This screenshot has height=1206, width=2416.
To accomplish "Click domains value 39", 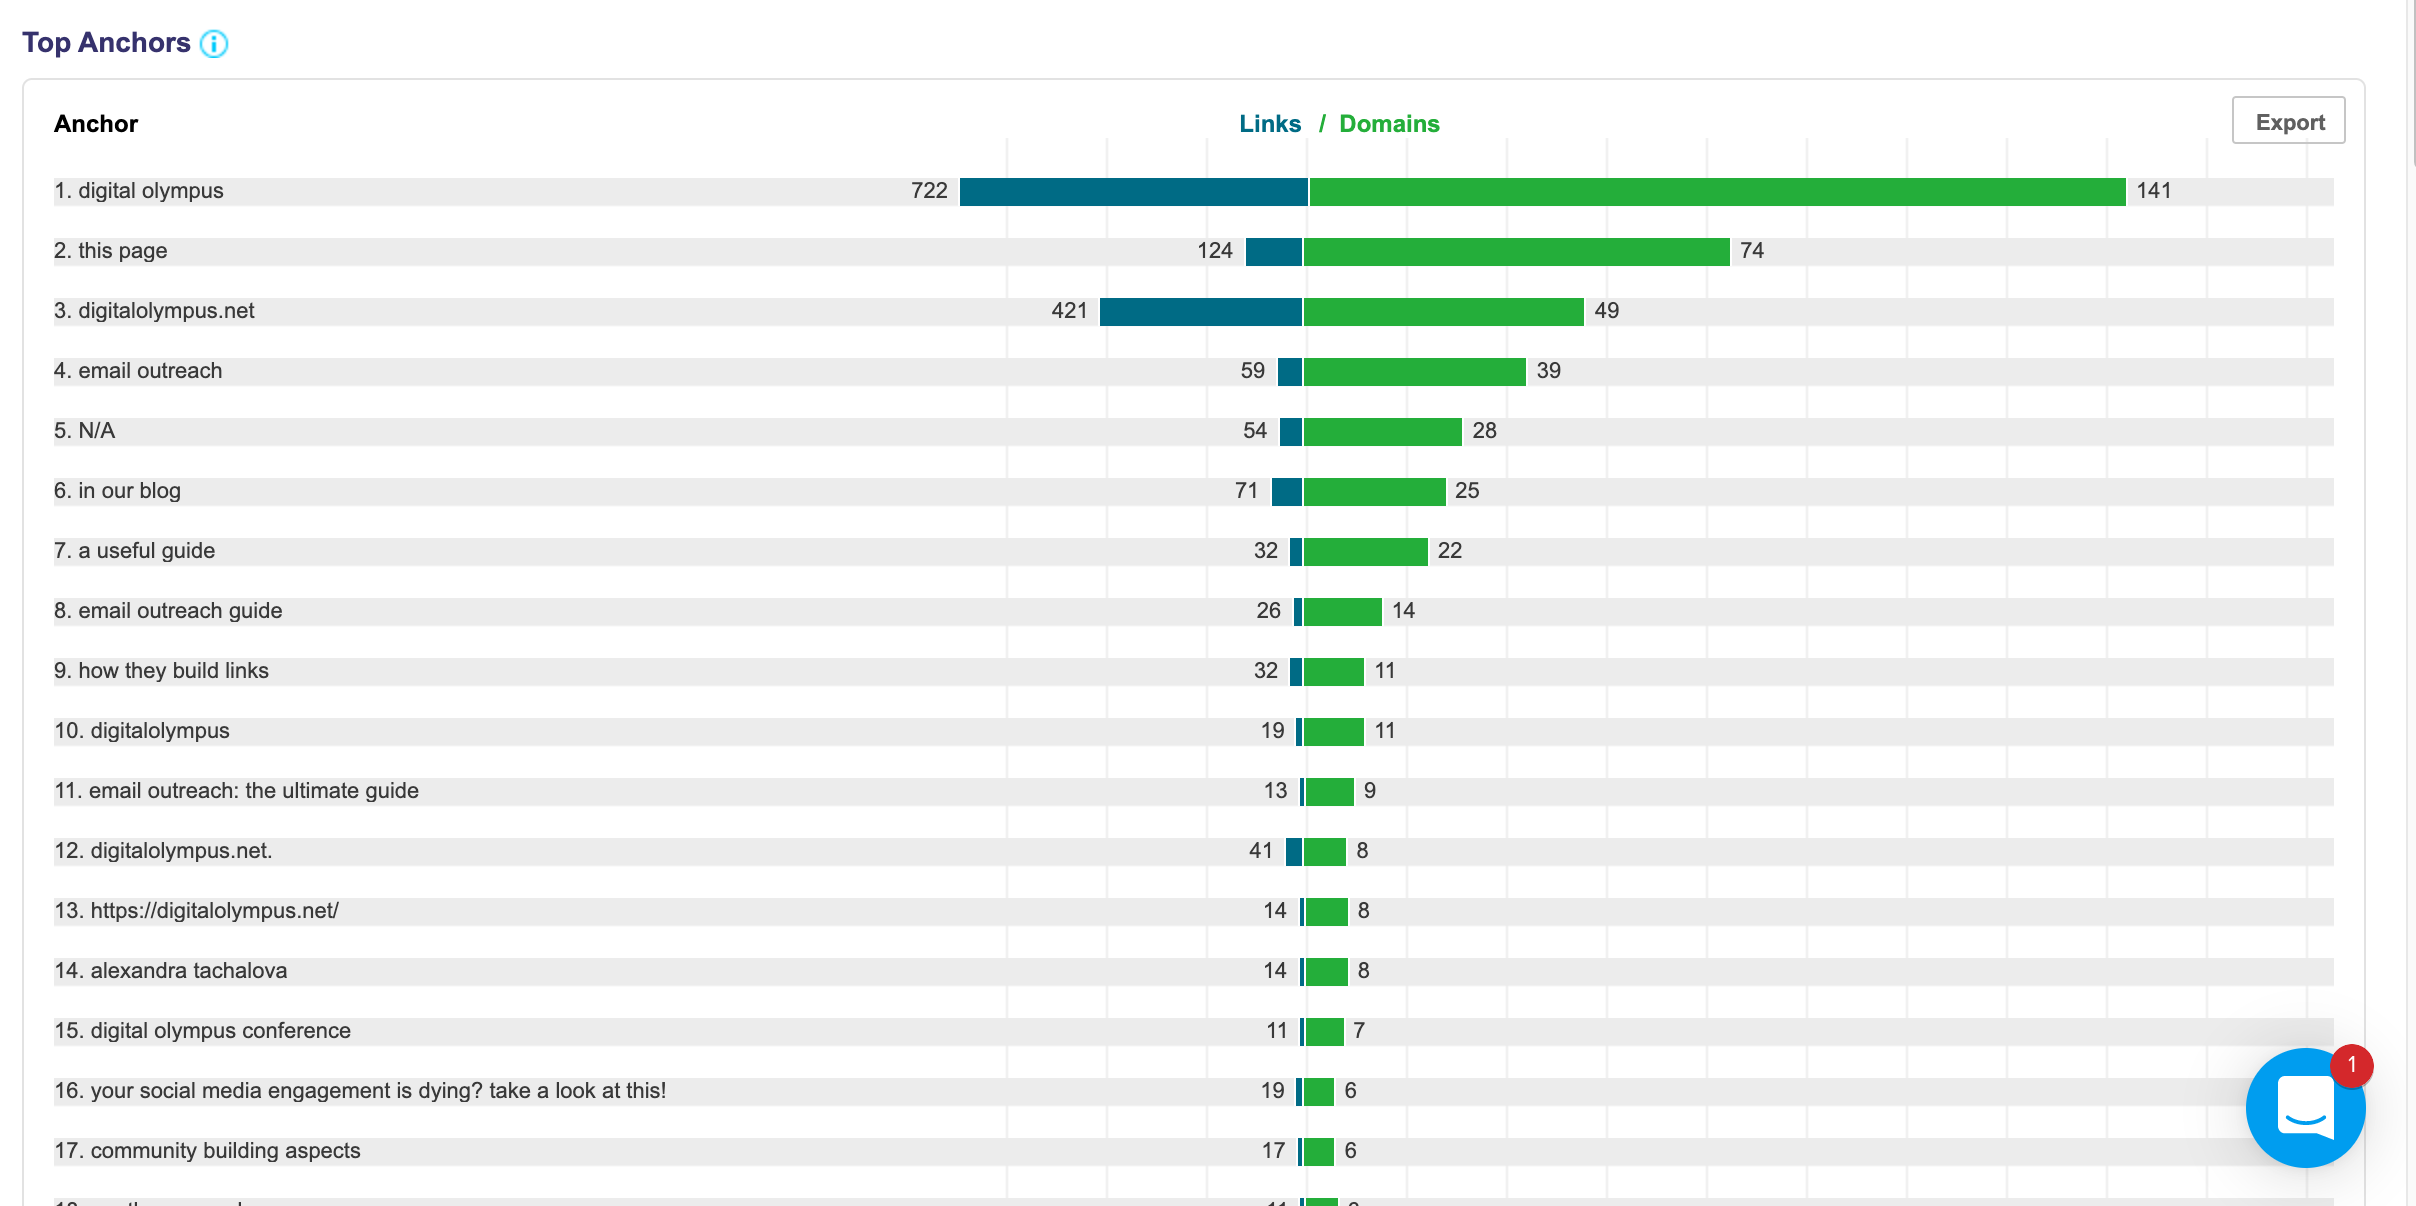I will (x=1549, y=371).
